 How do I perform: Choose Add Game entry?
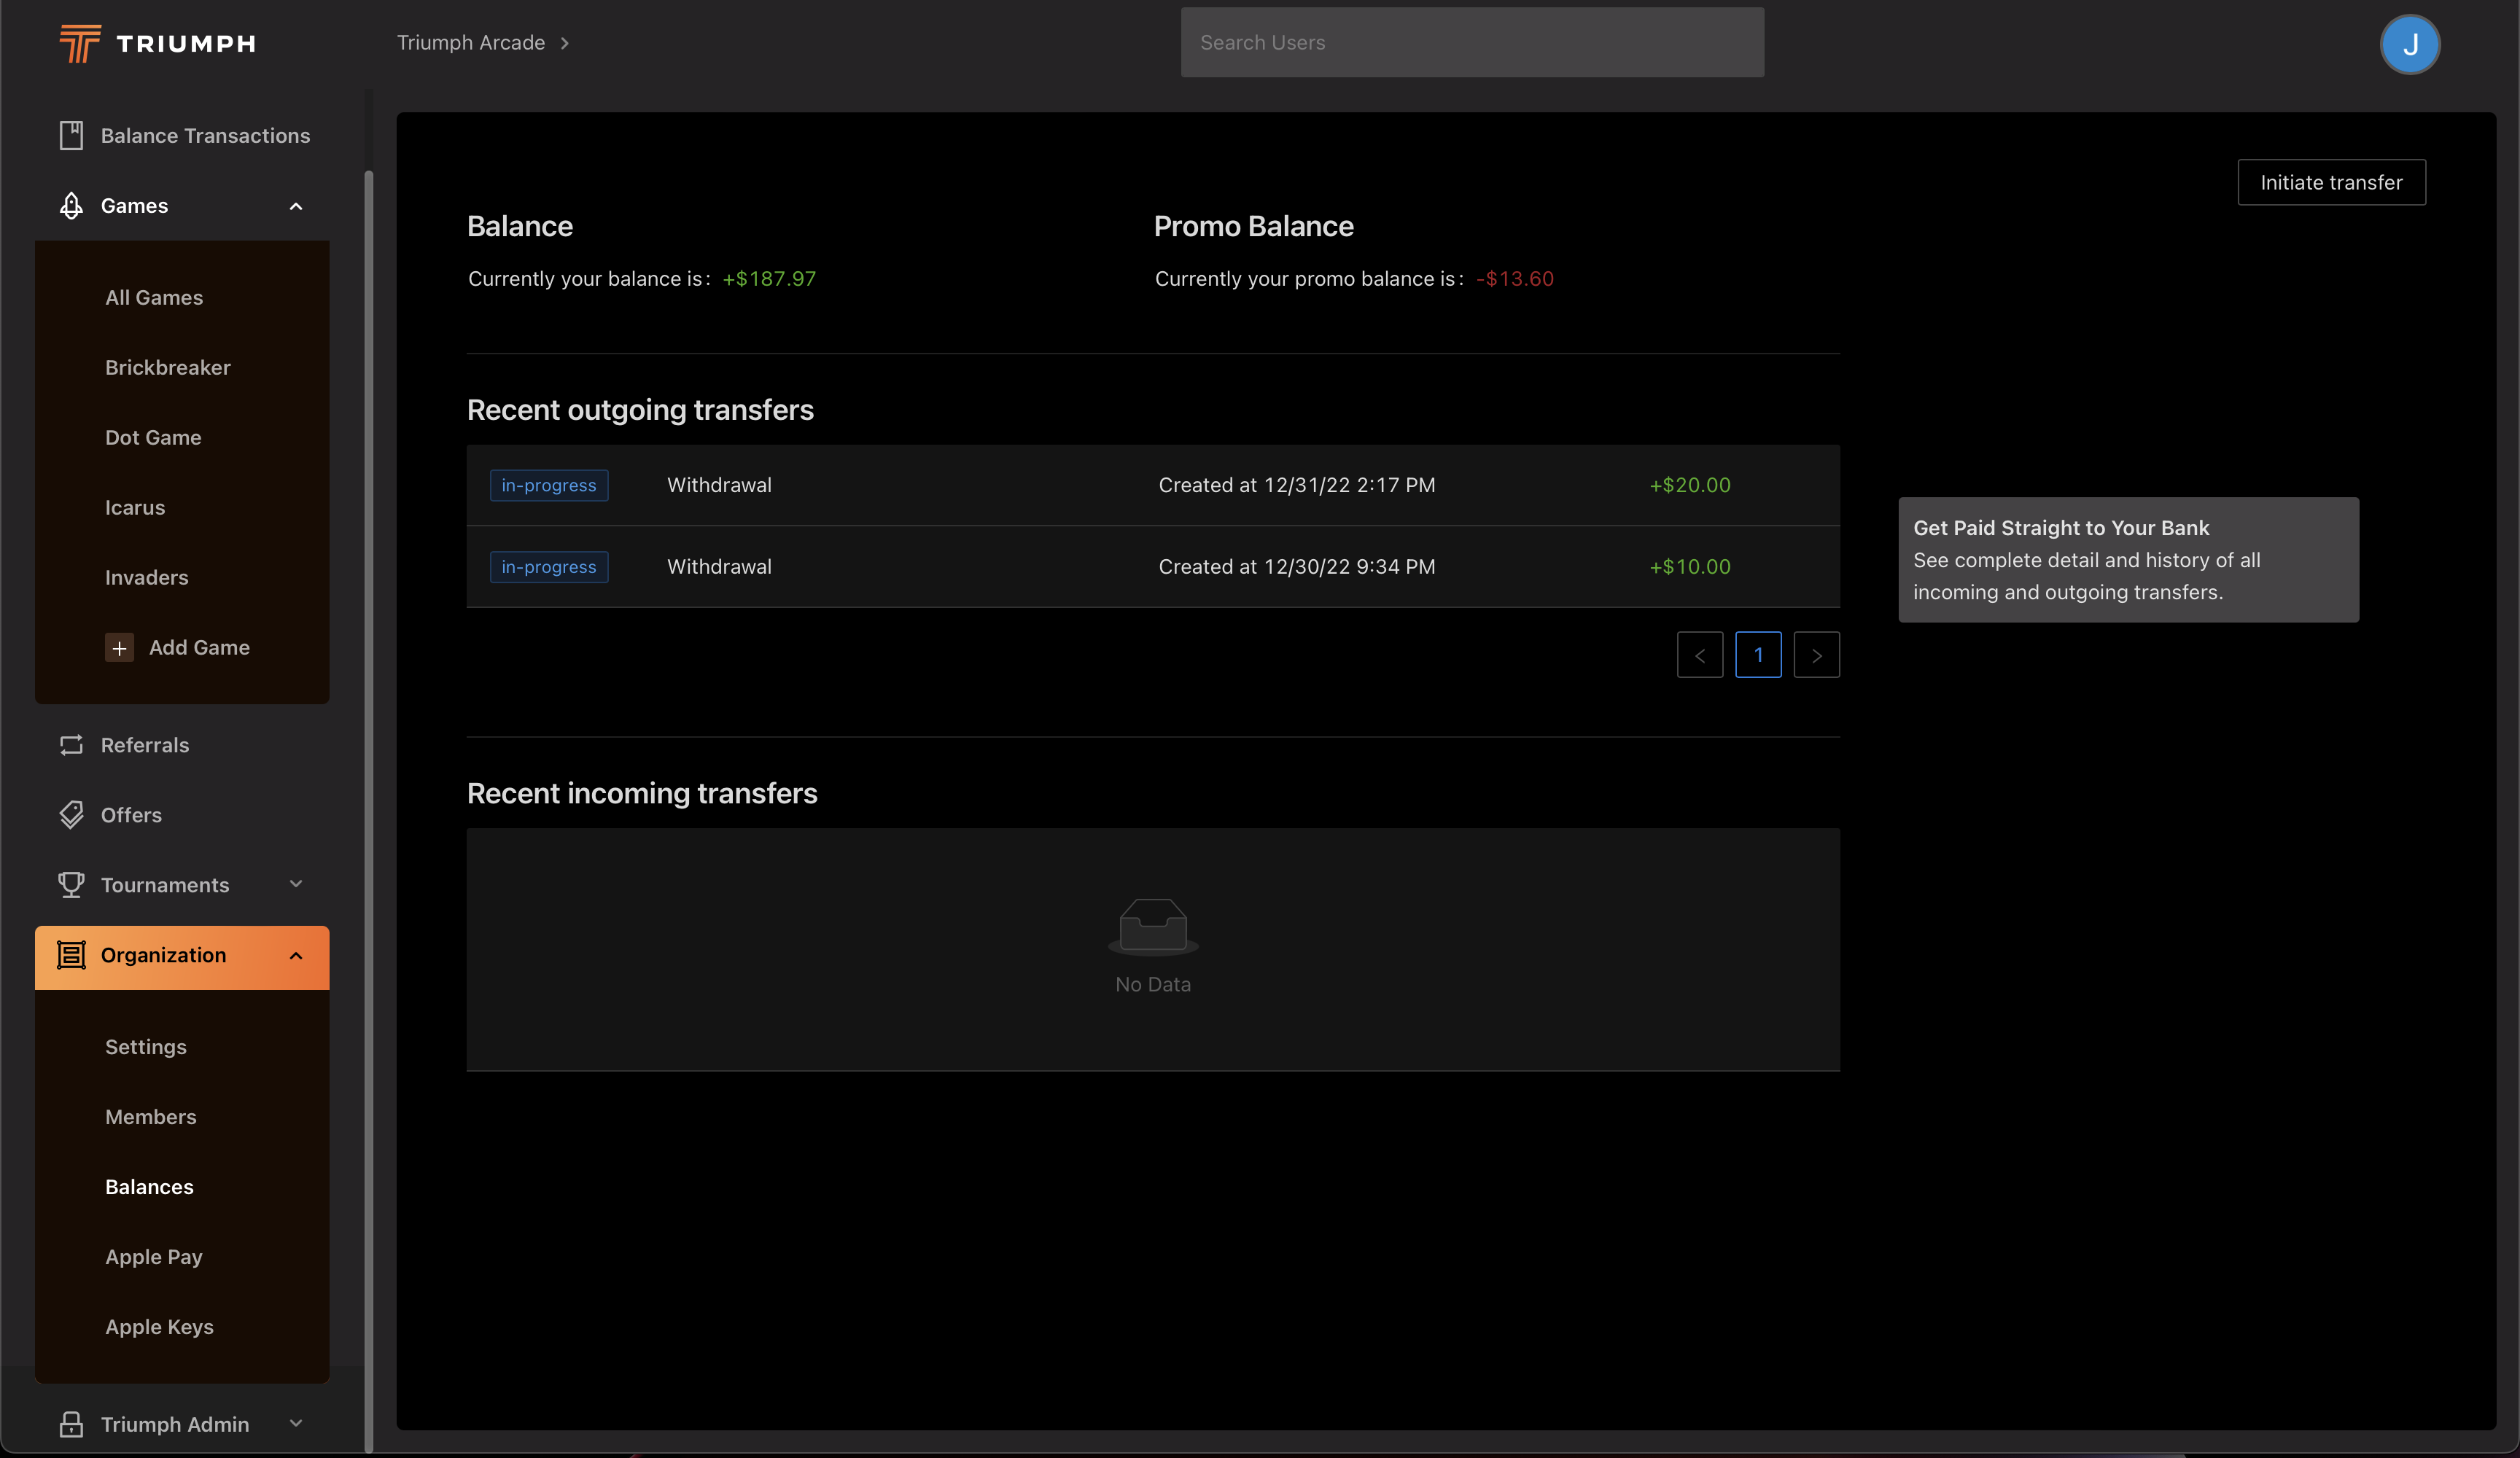coord(199,648)
